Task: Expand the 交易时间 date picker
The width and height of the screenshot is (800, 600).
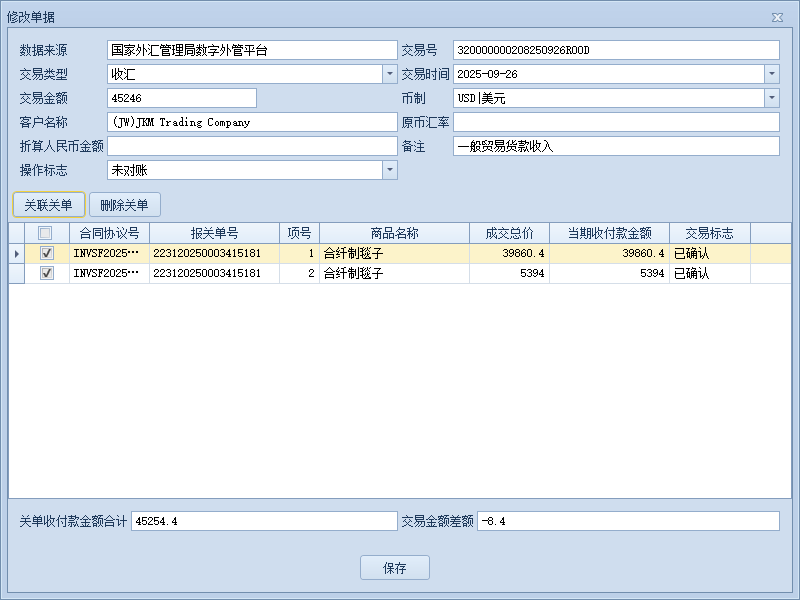Action: (x=771, y=74)
